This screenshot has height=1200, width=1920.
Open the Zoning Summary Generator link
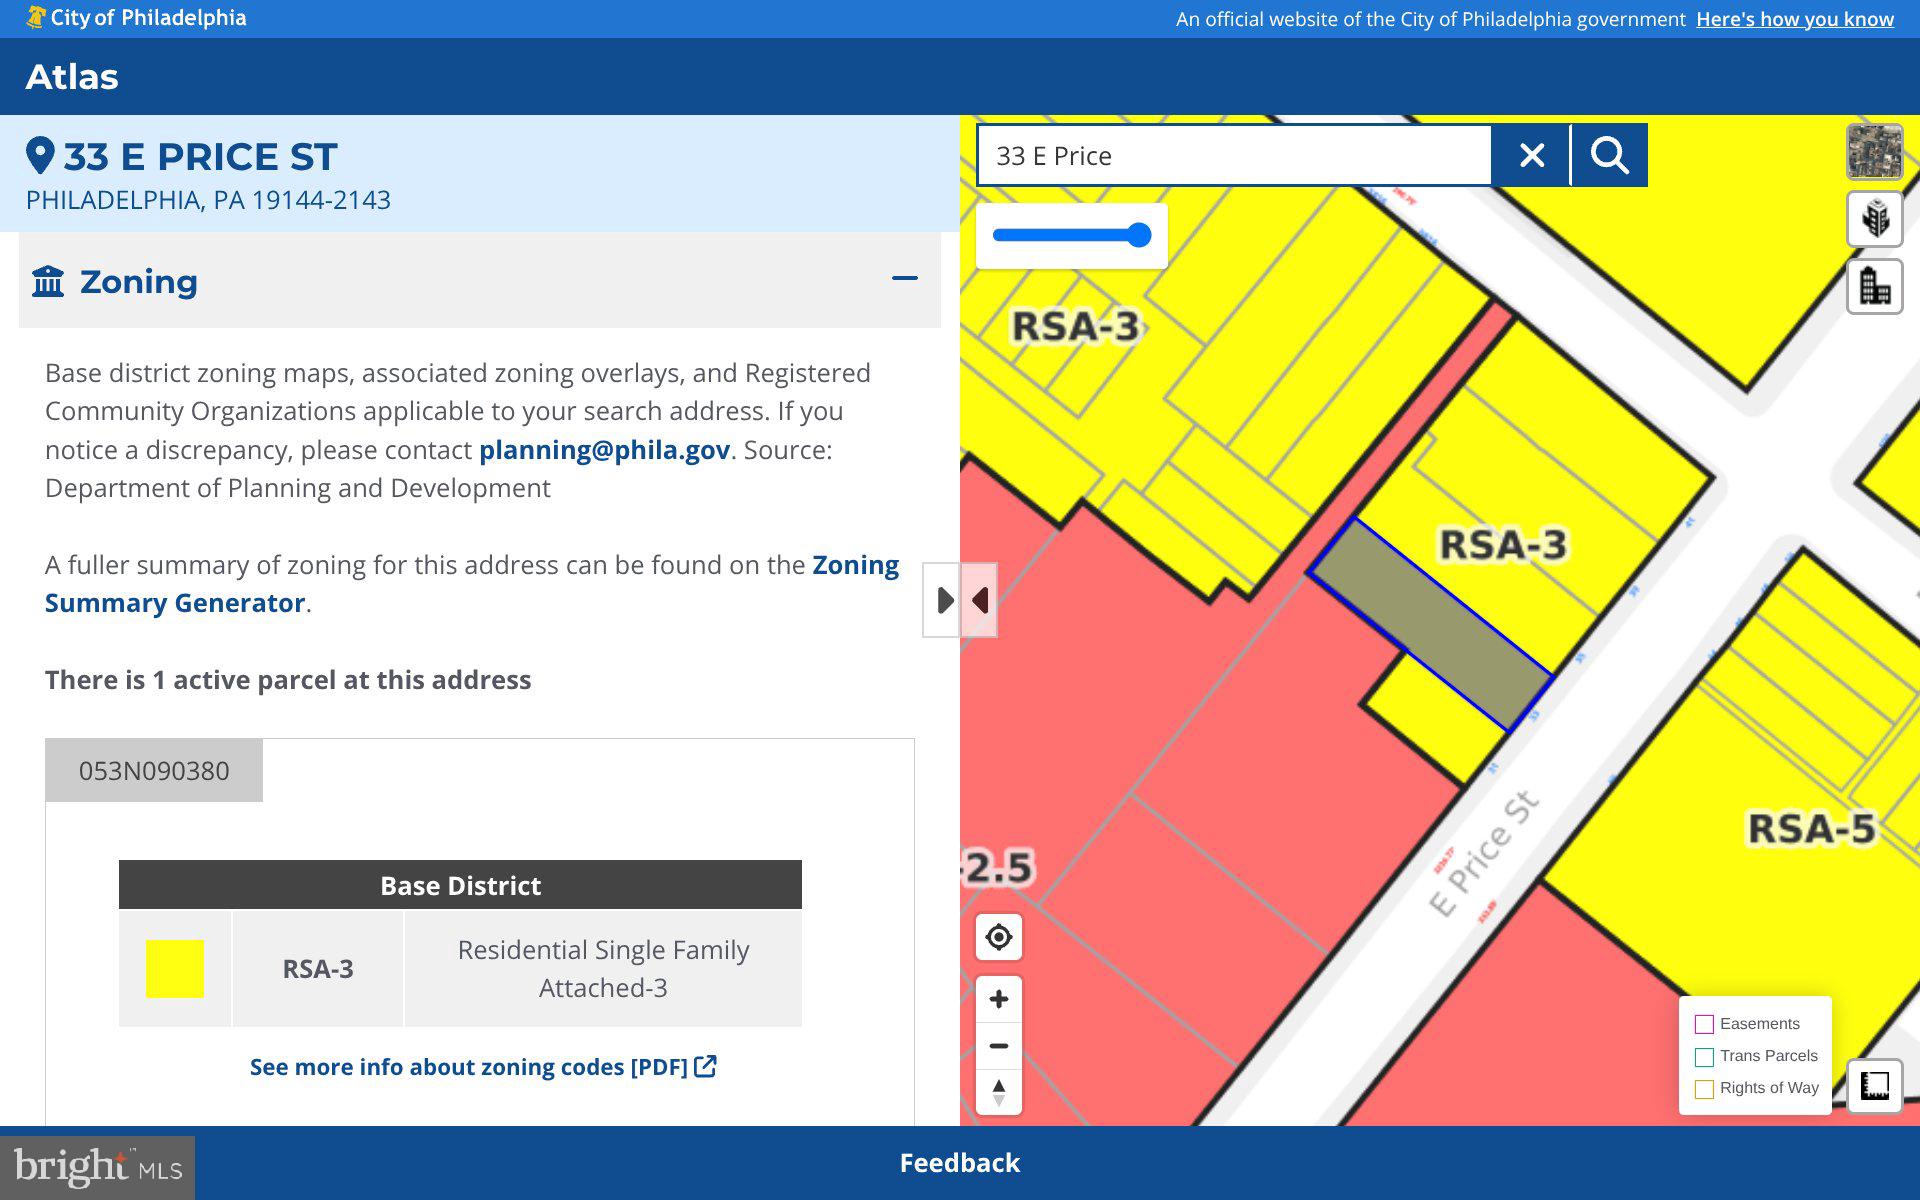(472, 584)
